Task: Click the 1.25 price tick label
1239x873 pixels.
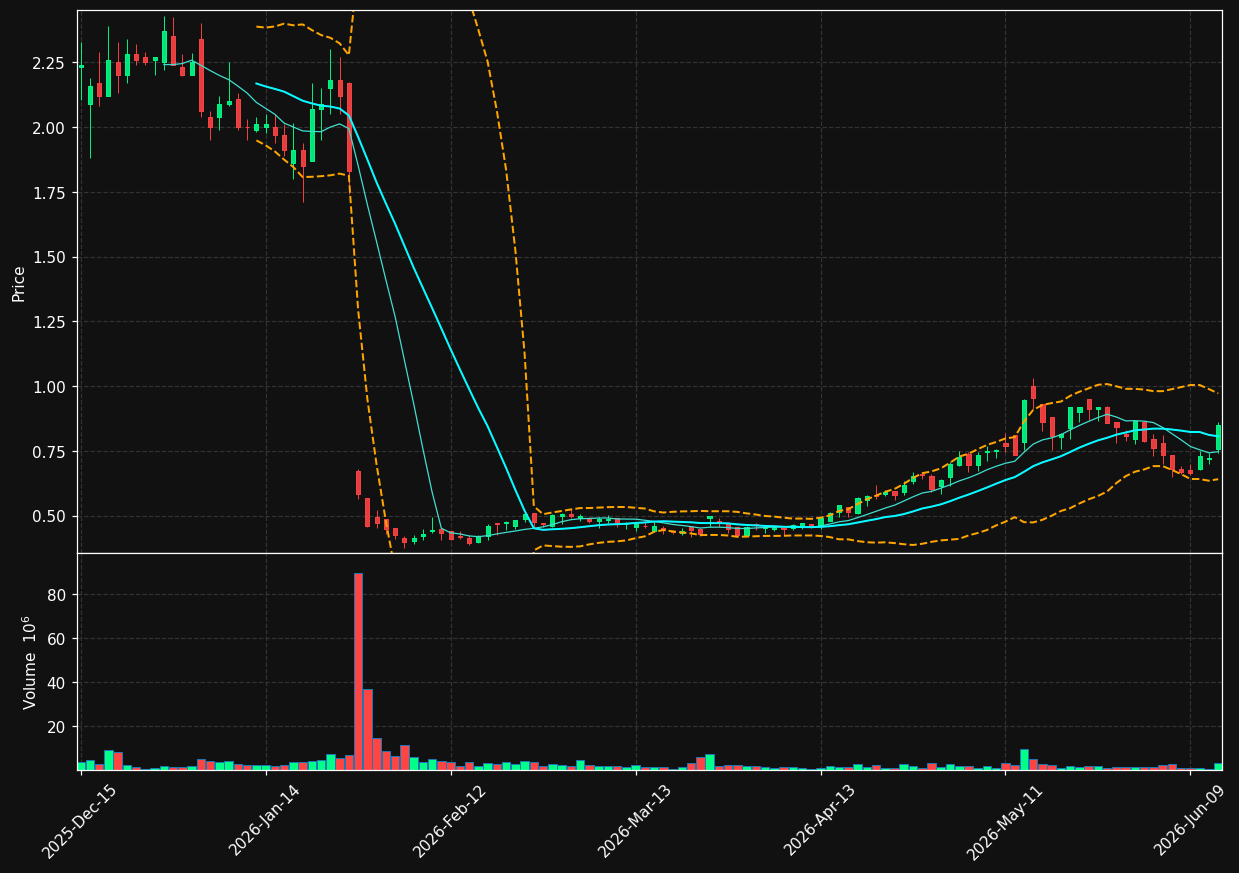Action: click(x=50, y=322)
